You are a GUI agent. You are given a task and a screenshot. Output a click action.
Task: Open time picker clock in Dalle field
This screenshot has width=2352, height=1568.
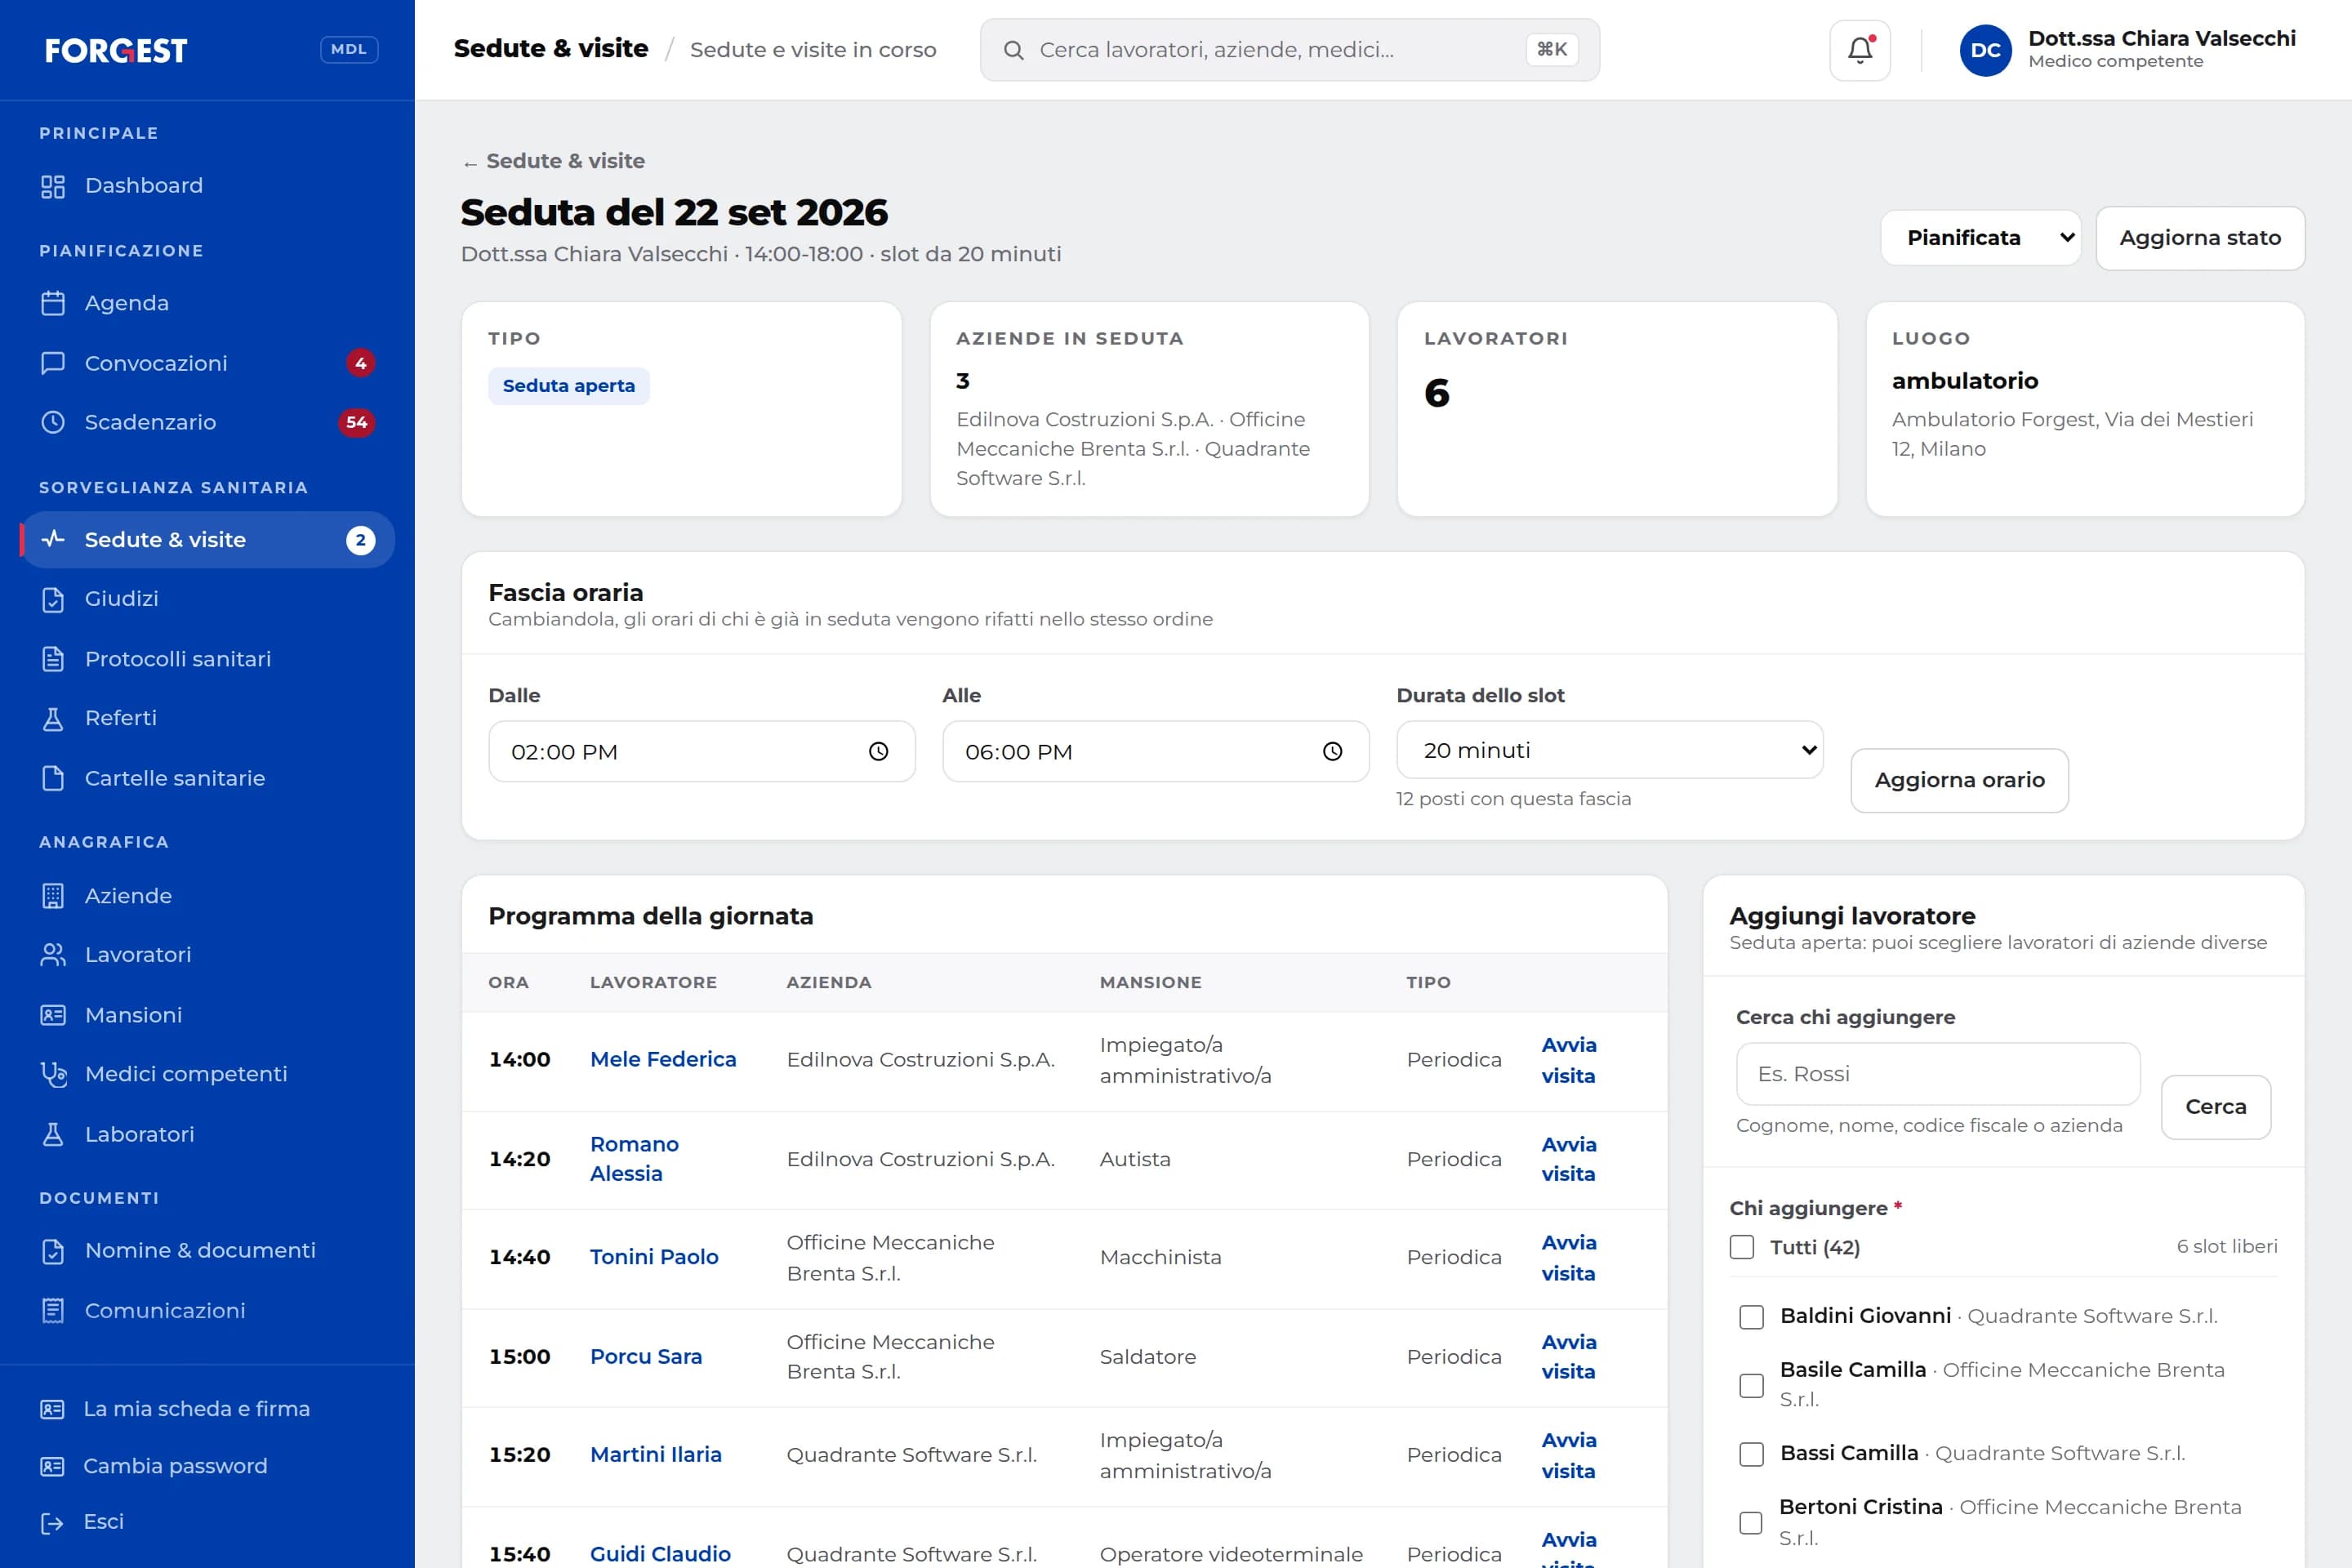coord(878,751)
